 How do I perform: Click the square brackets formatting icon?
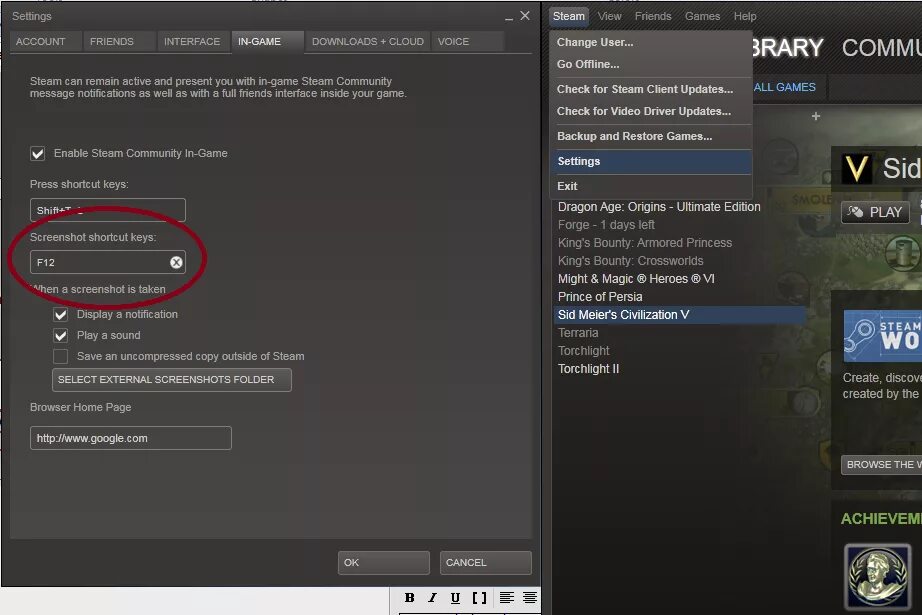[479, 597]
